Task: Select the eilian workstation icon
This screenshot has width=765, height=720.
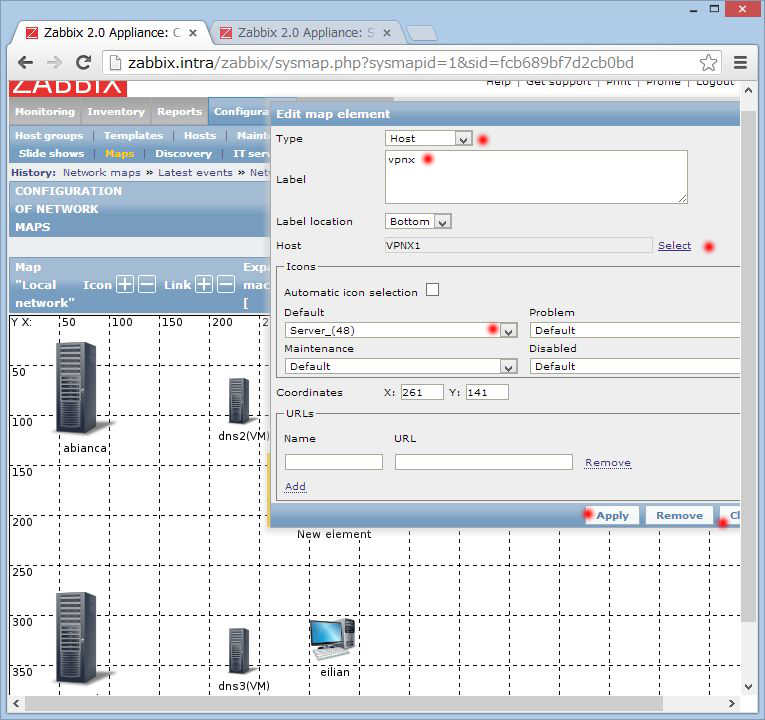Action: coord(333,639)
